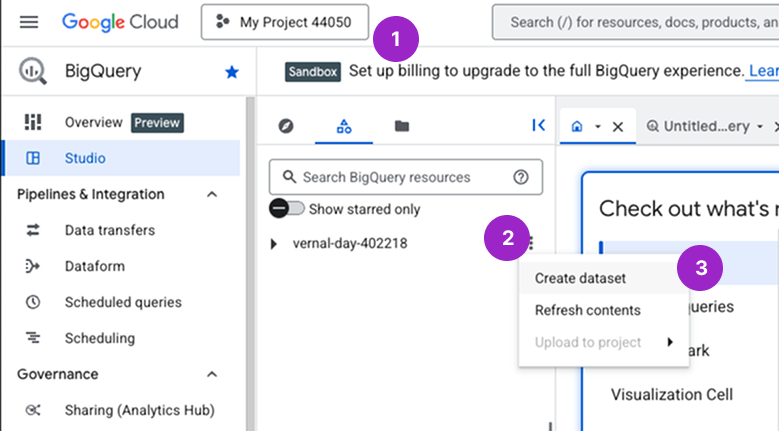Toggle Show starred only switch

pyautogui.click(x=287, y=209)
